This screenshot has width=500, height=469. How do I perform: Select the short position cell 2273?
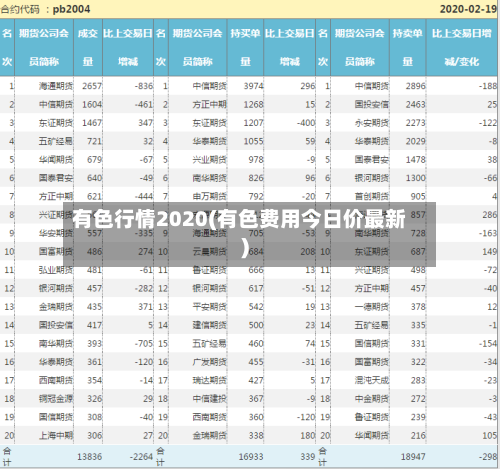click(416, 123)
